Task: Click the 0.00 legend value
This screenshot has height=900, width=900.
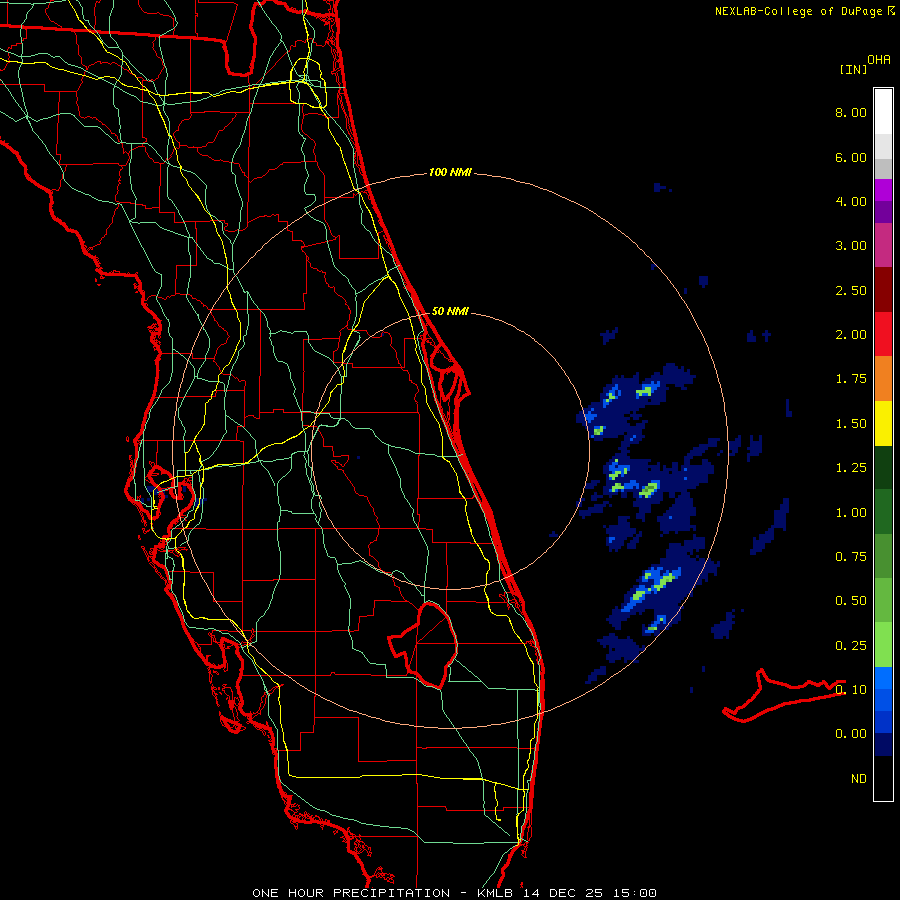Action: (851, 734)
